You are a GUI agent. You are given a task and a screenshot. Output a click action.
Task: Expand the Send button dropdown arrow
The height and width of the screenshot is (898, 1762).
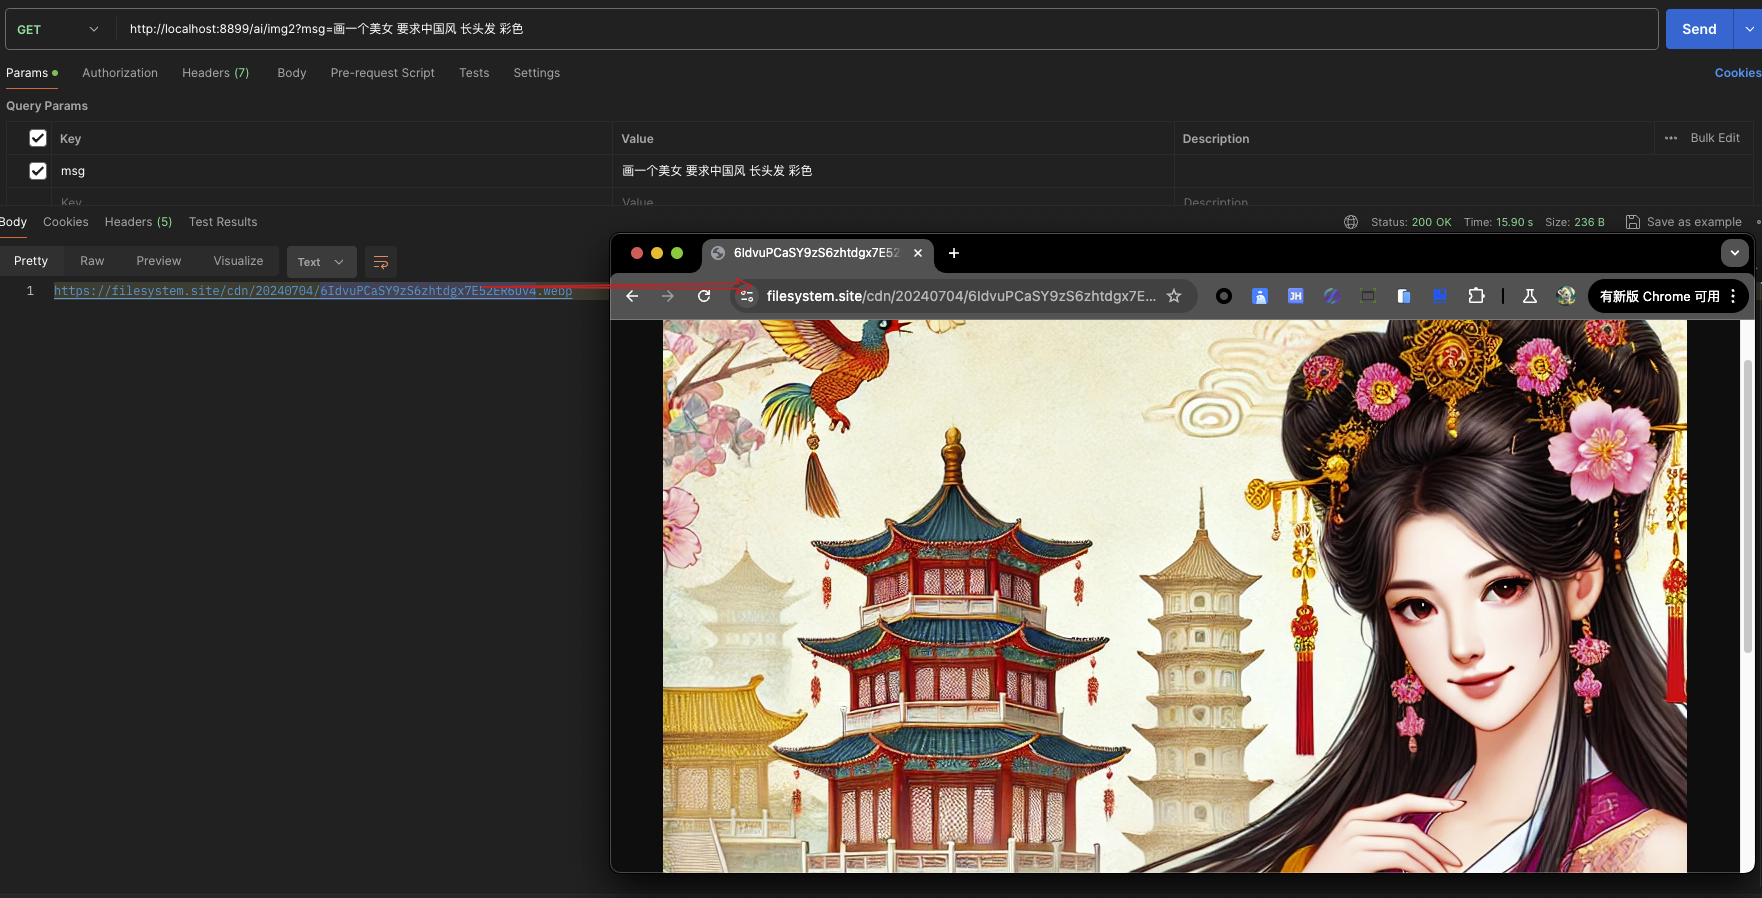[1748, 29]
